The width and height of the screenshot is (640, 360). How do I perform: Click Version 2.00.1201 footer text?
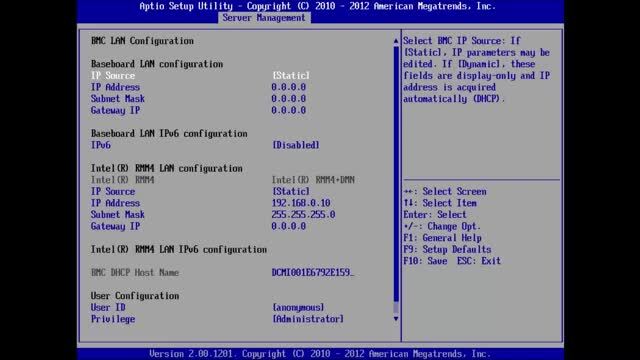click(x=320, y=354)
